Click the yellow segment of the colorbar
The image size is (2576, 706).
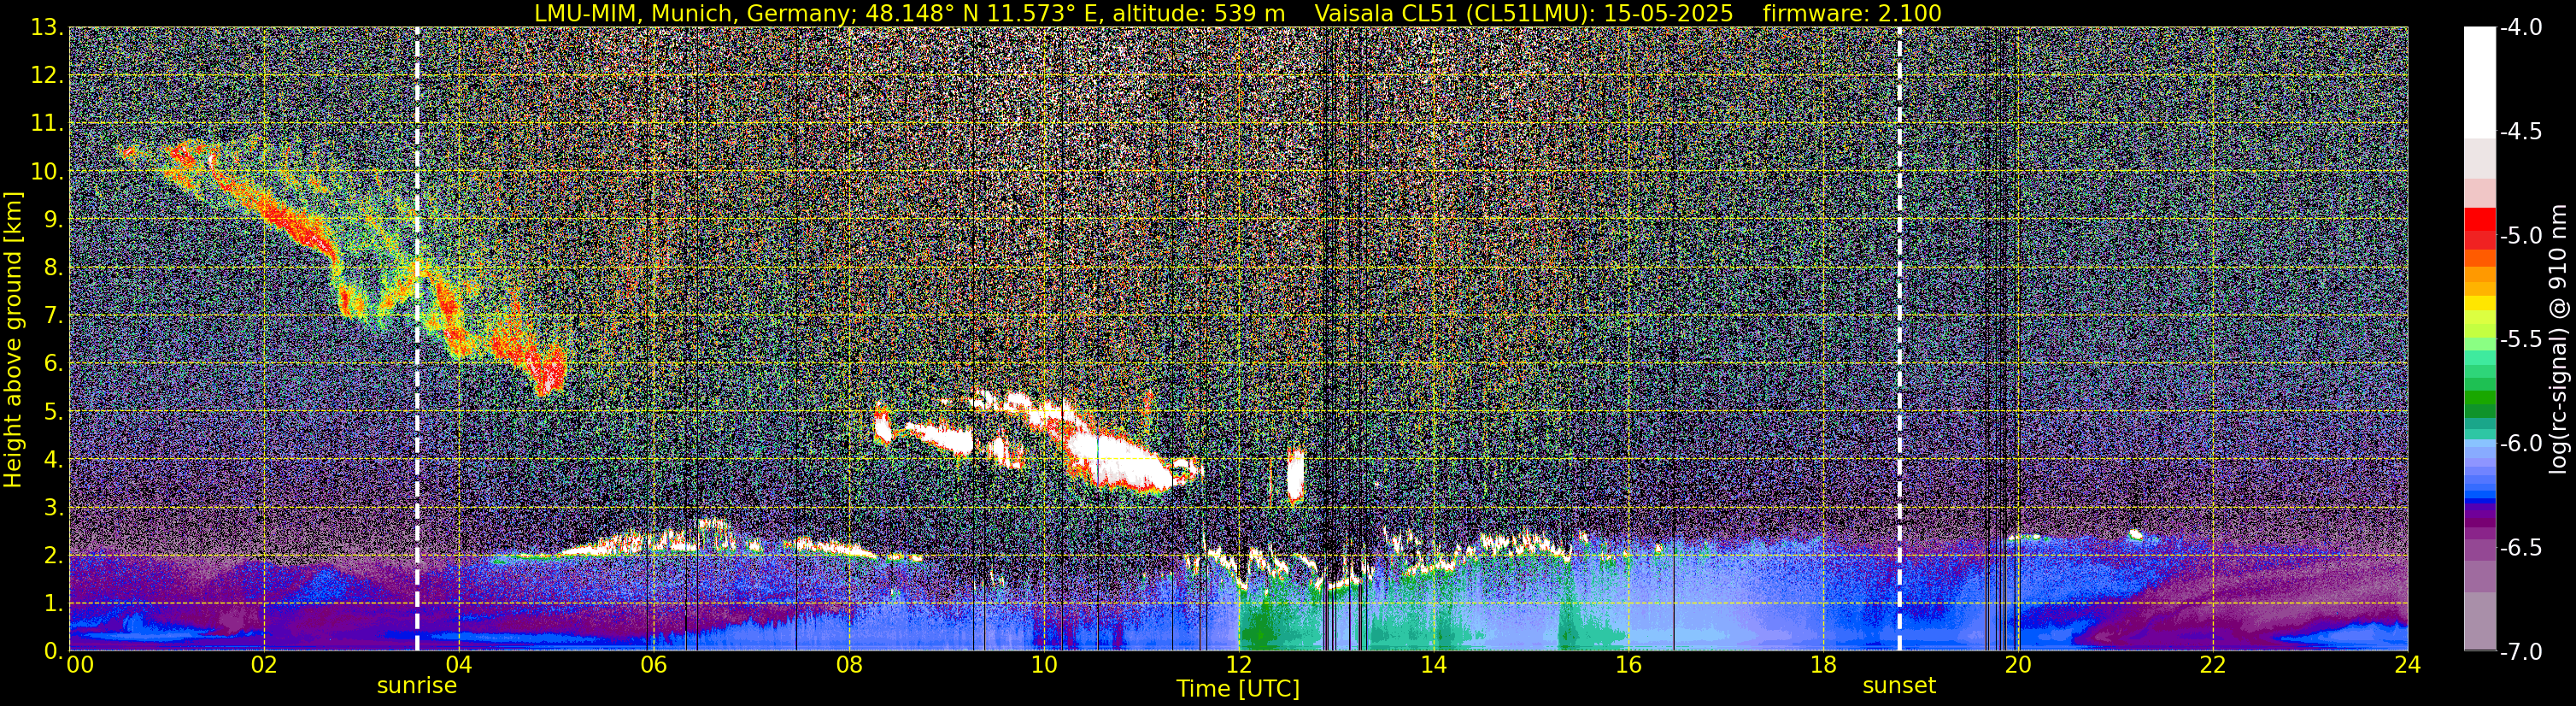coord(2479,303)
